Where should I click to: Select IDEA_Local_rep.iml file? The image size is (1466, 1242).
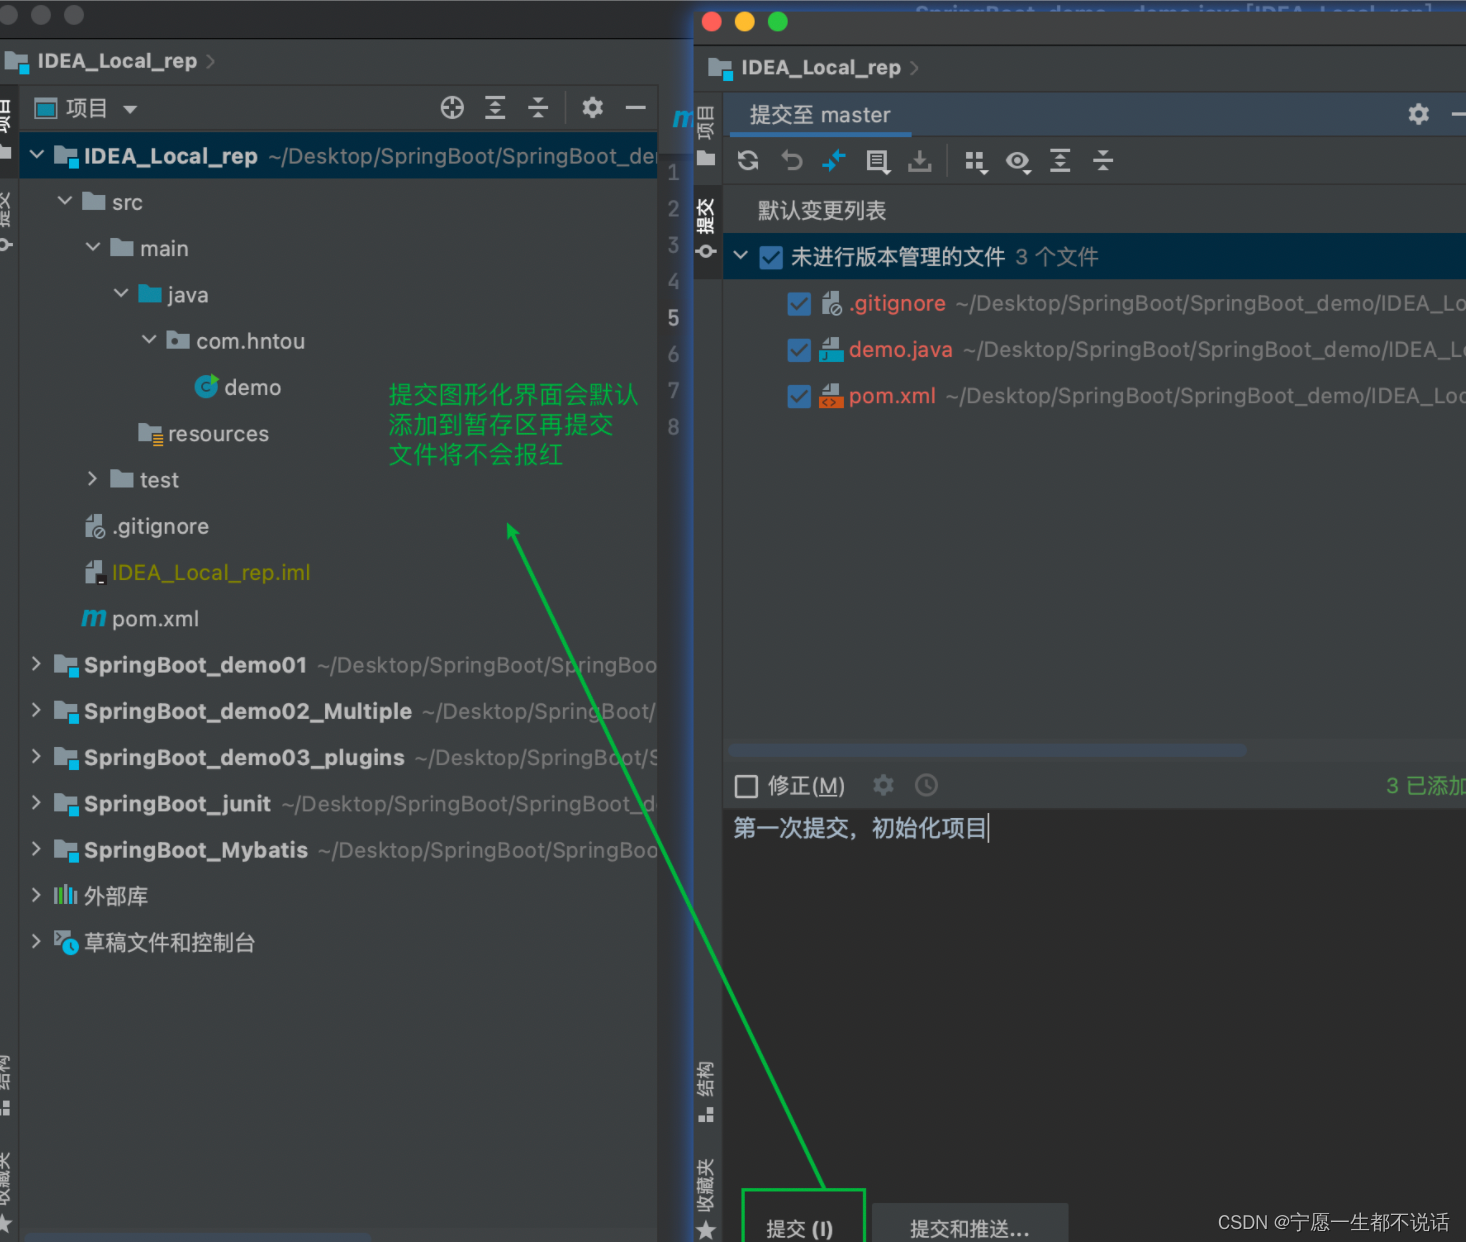[x=211, y=572]
